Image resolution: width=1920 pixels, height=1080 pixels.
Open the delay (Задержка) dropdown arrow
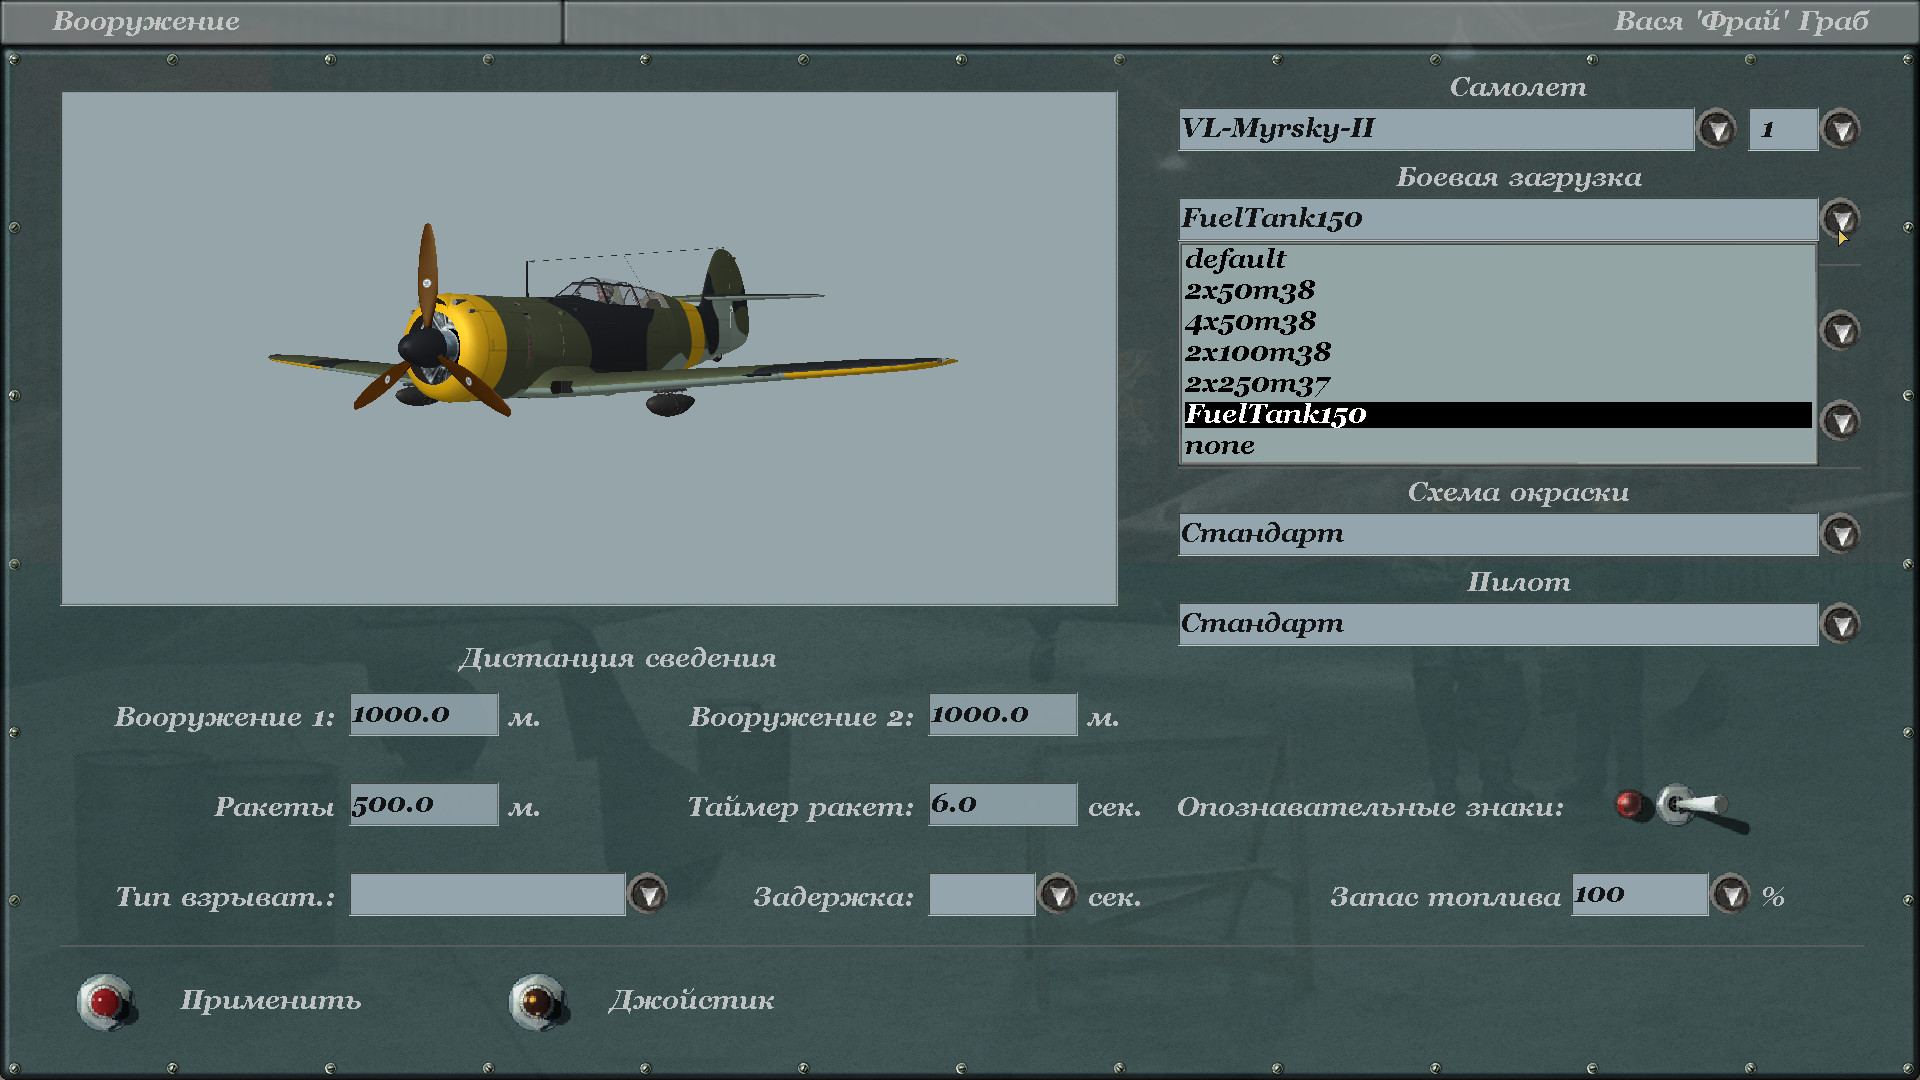[1057, 894]
